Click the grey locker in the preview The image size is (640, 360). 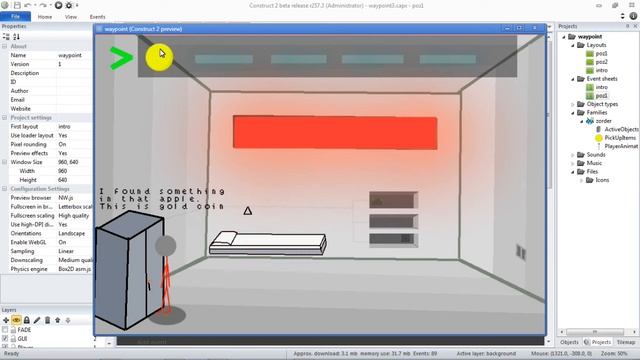[130, 270]
